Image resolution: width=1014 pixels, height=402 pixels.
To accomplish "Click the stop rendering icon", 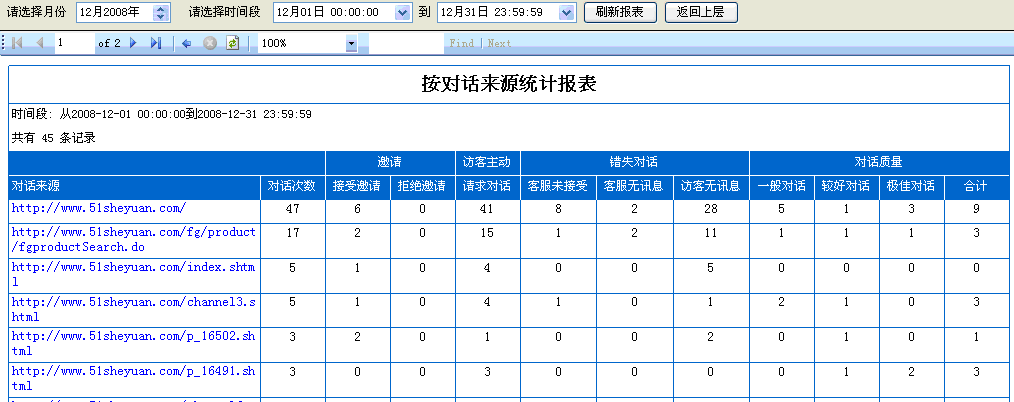I will (x=210, y=43).
